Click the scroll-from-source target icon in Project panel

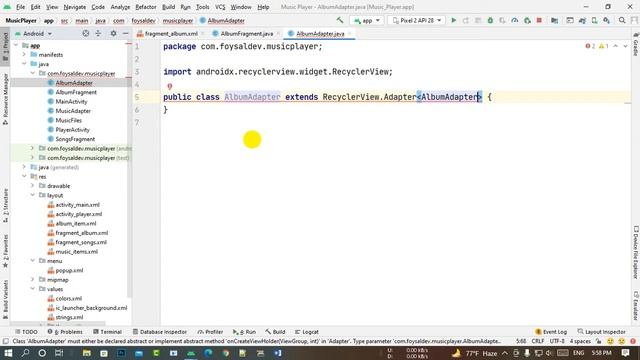point(86,33)
